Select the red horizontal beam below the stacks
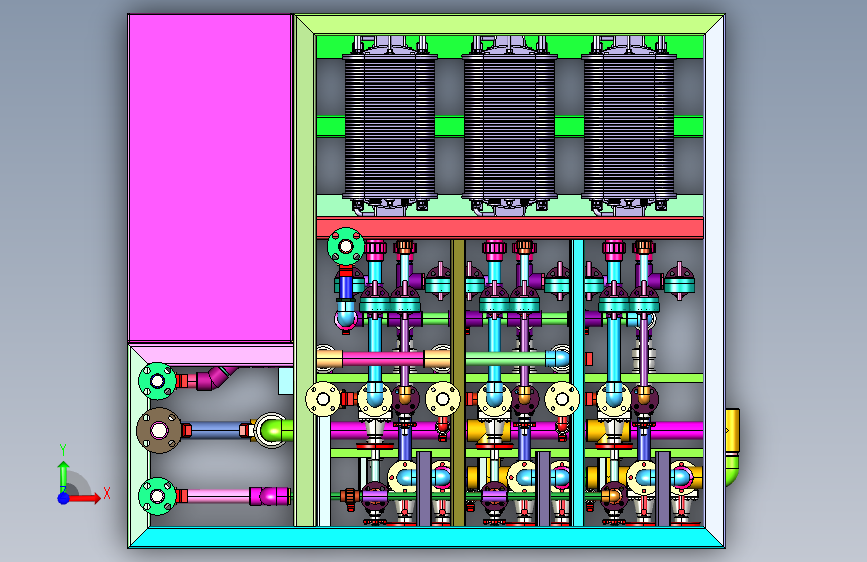 pyautogui.click(x=510, y=228)
